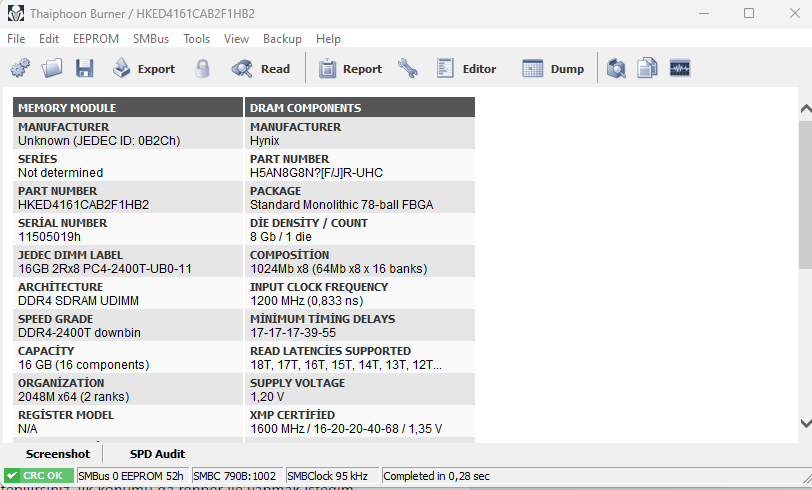Open the SMBus menu
Viewport: 812px width, 490px height.
[151, 39]
